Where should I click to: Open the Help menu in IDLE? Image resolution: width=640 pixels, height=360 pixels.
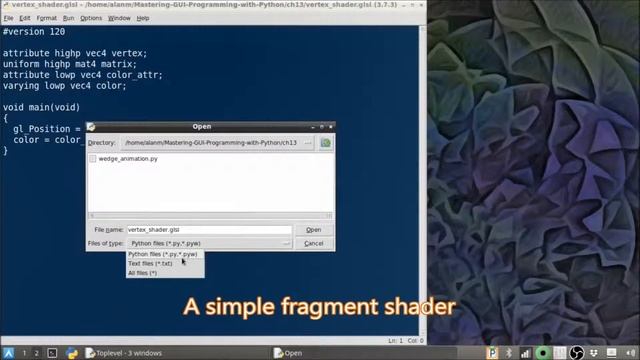pos(142,18)
